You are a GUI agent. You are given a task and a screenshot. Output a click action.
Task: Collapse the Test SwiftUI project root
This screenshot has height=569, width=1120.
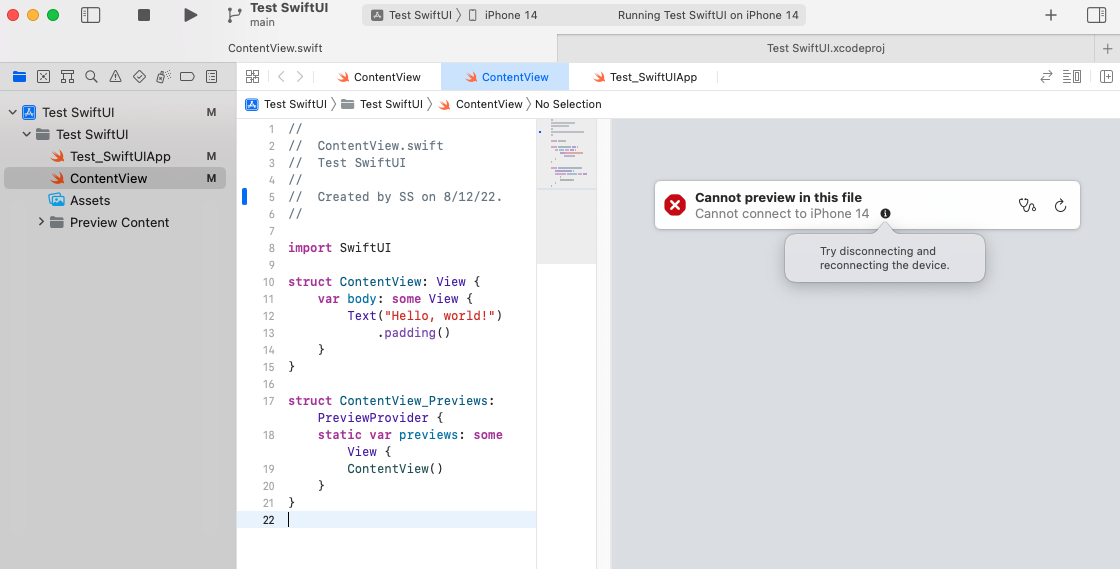[x=12, y=112]
